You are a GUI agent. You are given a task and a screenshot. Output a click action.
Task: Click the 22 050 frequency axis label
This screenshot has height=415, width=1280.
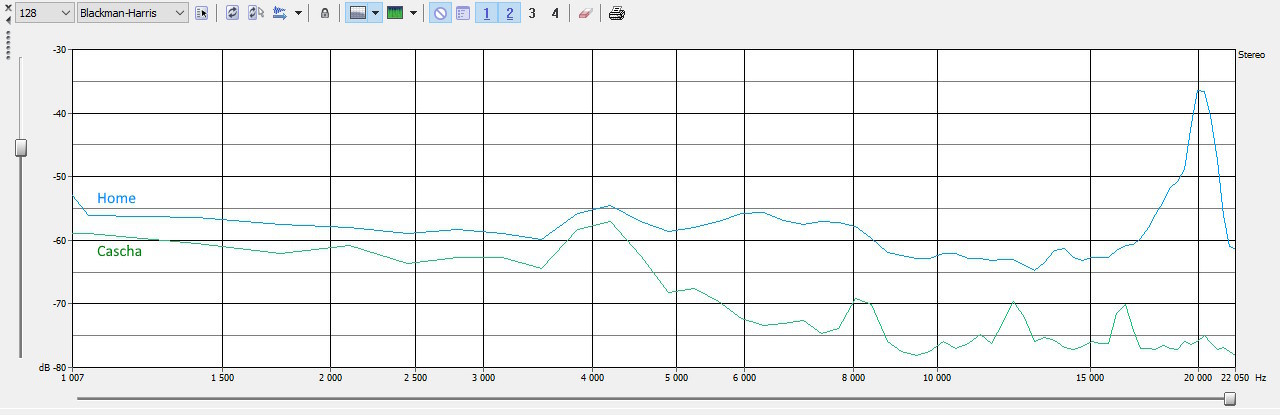pos(1235,378)
